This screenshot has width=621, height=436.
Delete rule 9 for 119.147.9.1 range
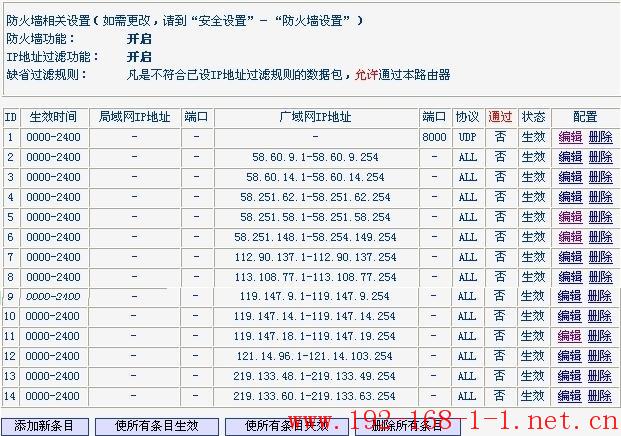pos(600,296)
